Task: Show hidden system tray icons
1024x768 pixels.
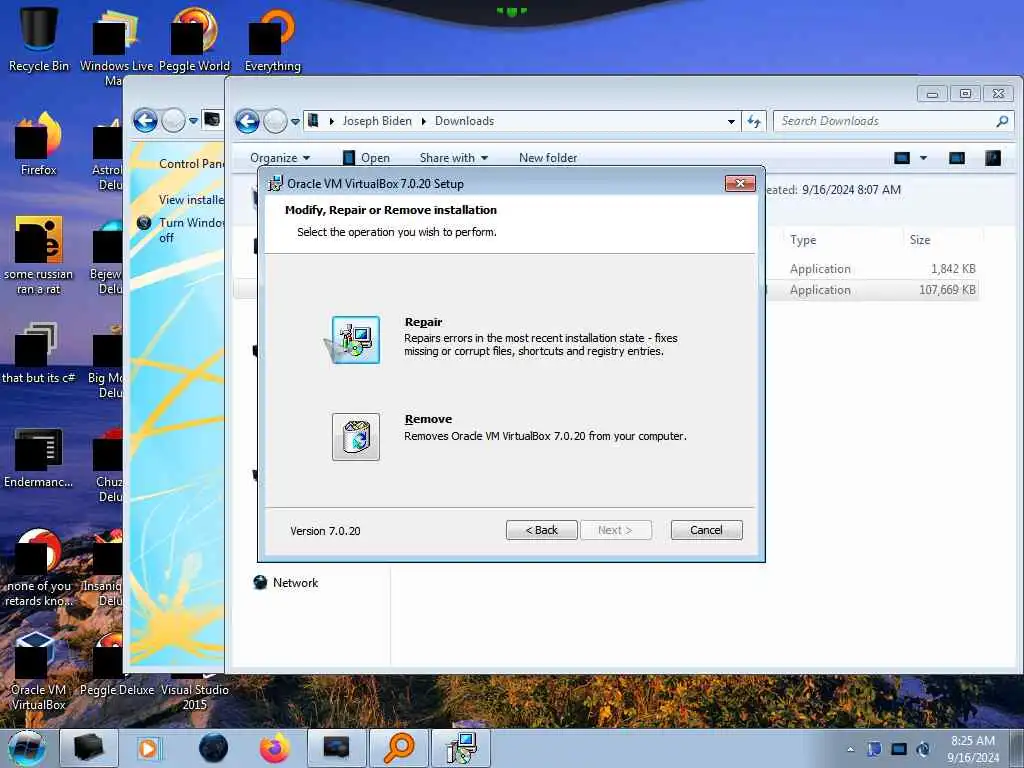Action: pyautogui.click(x=850, y=749)
